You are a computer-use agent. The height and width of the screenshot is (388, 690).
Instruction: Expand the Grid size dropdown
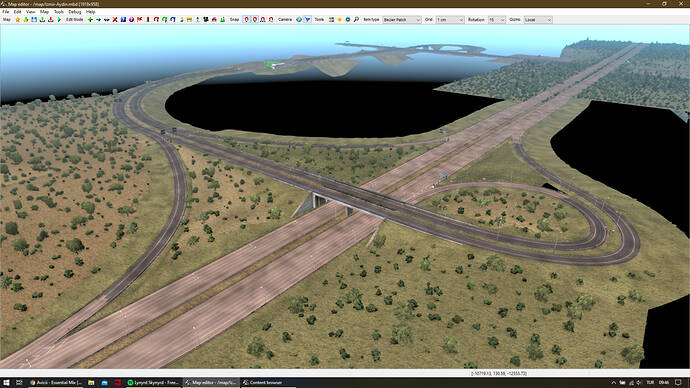pos(450,20)
